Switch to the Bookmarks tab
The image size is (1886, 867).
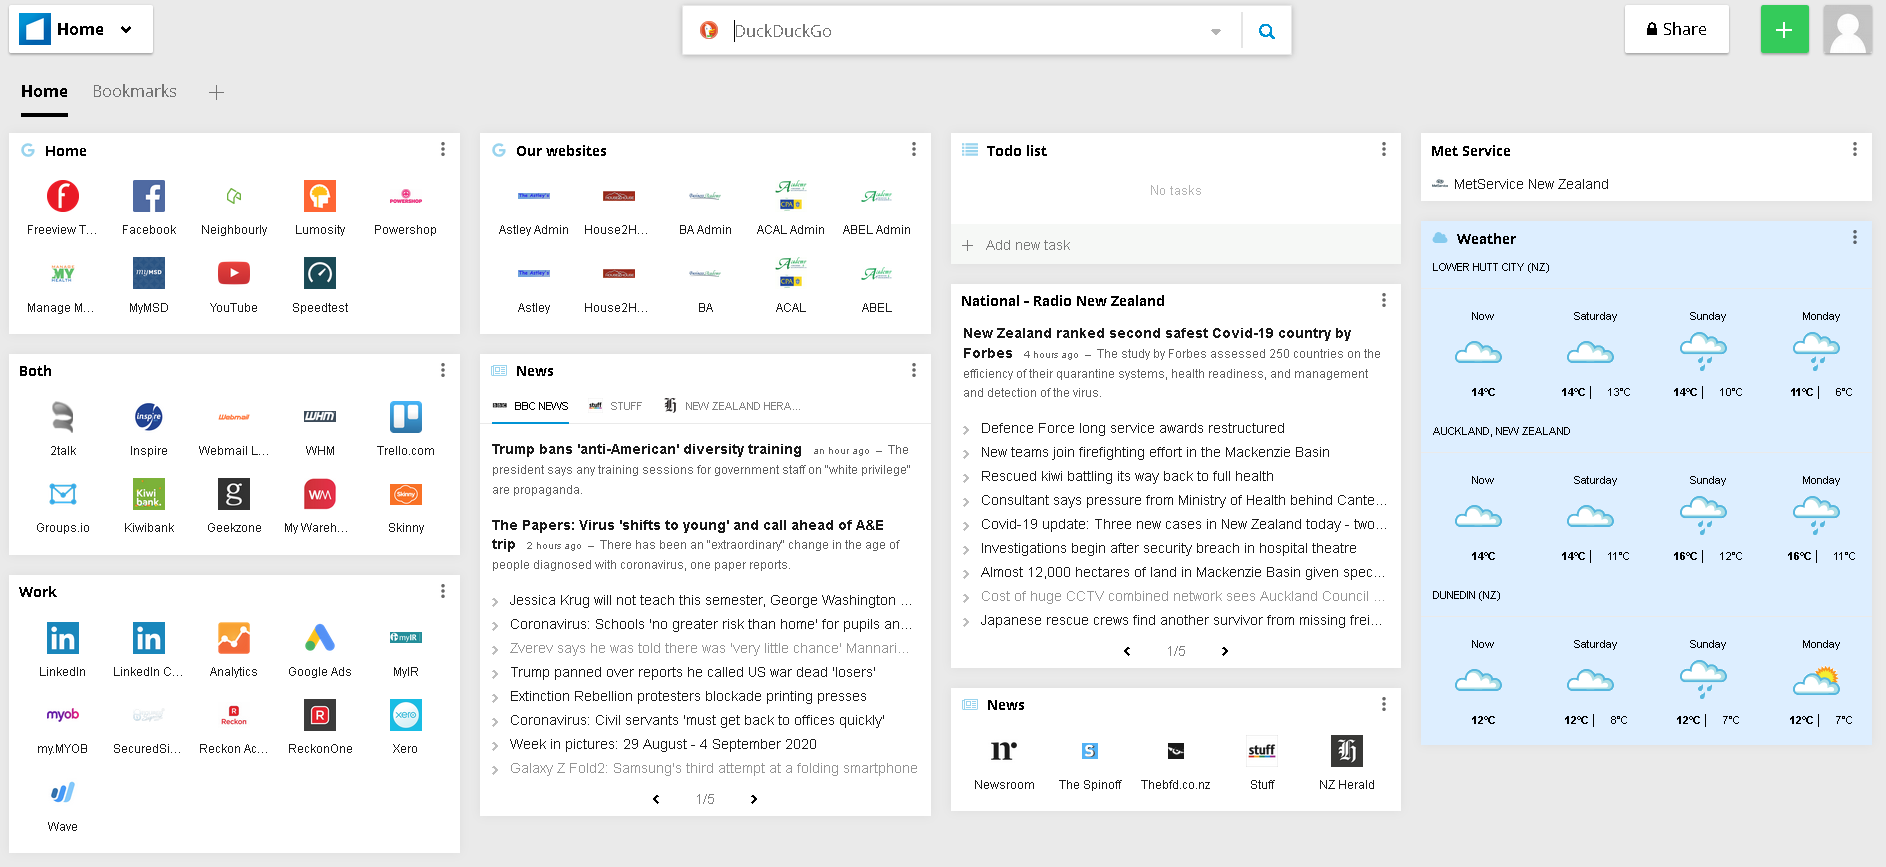134,91
